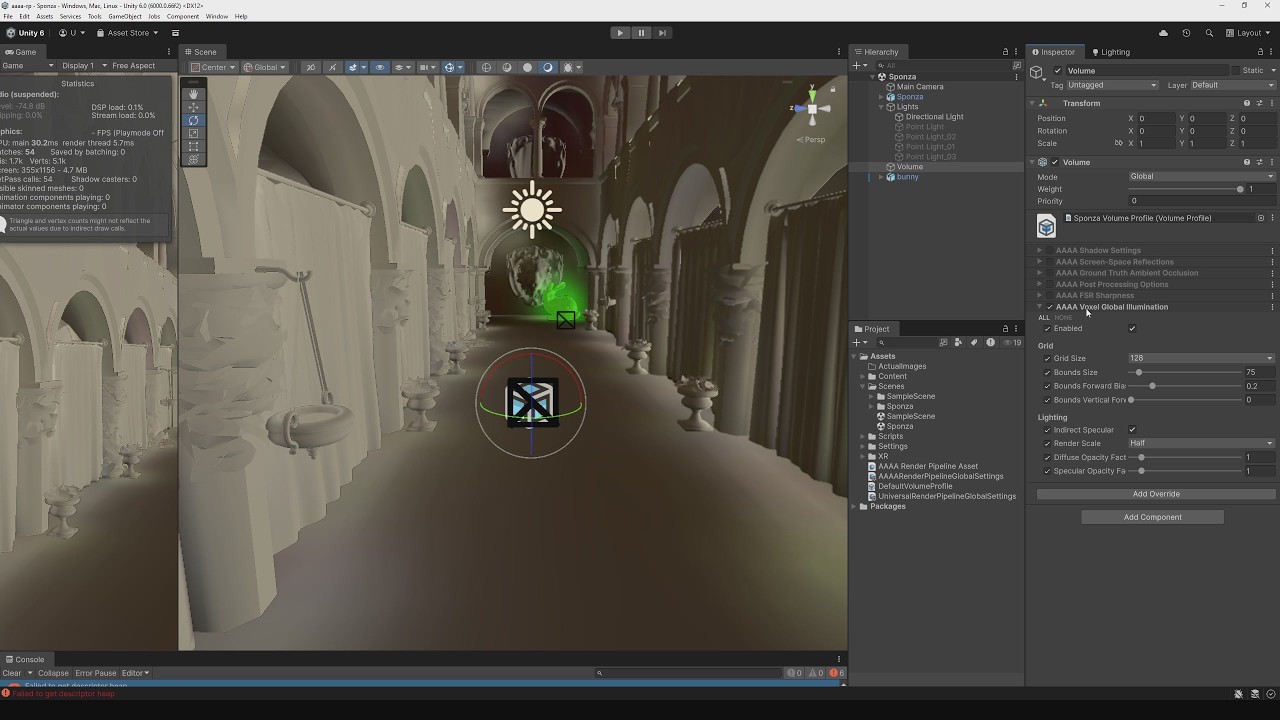Click the debug draw mode bug icon
The image size is (1280, 720).
tap(568, 68)
